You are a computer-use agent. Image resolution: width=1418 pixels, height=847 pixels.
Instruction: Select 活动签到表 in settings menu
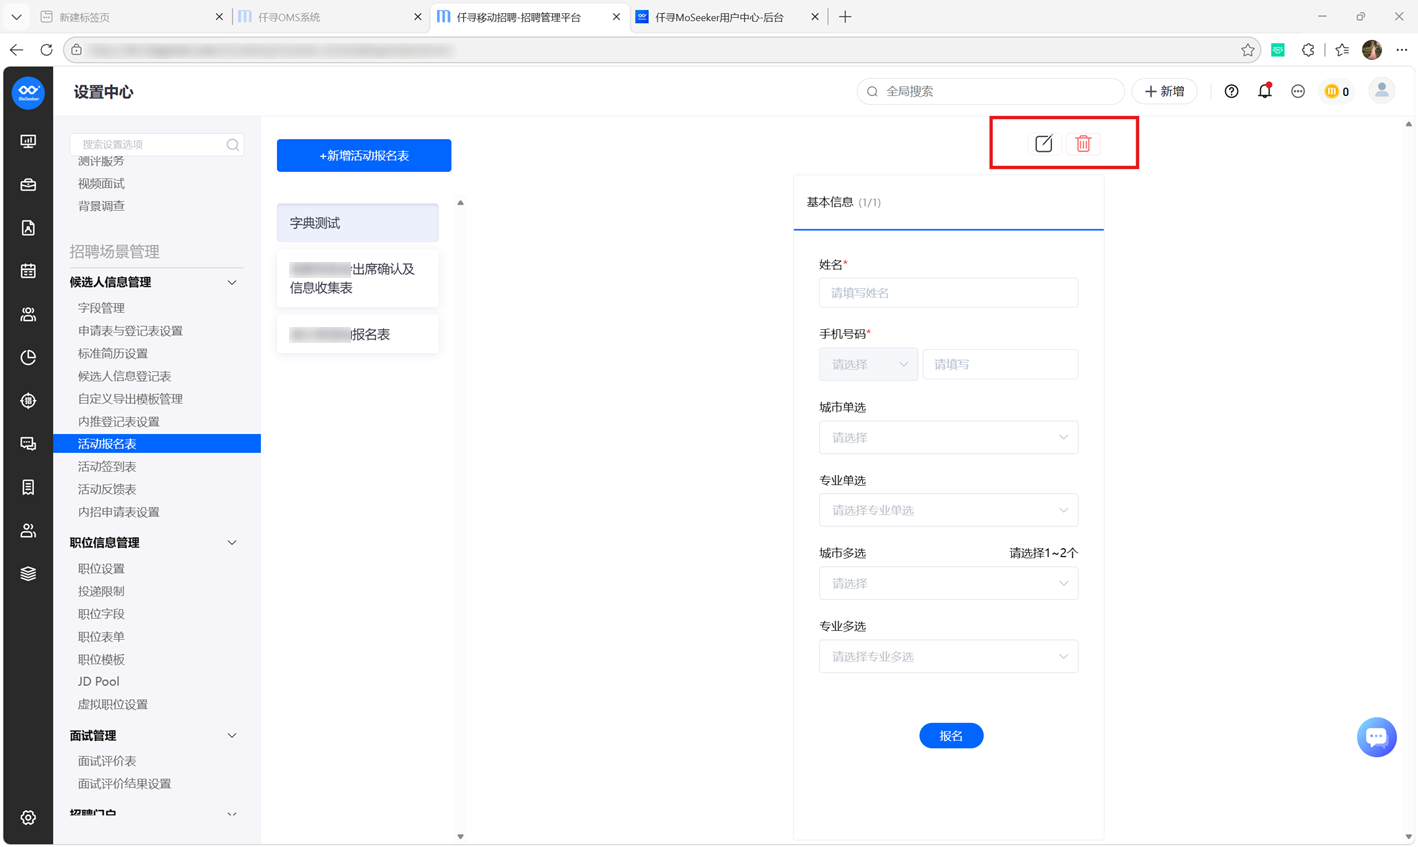107,466
